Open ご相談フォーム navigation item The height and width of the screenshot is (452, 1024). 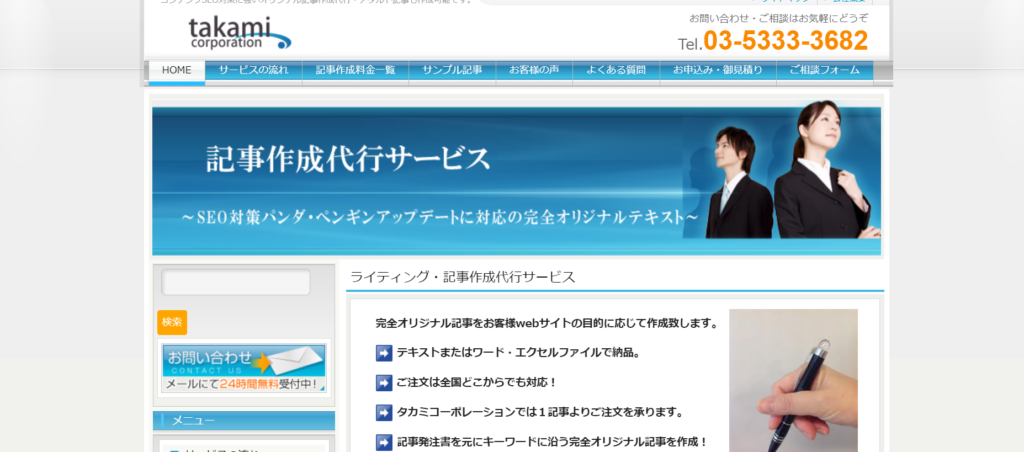click(x=825, y=71)
